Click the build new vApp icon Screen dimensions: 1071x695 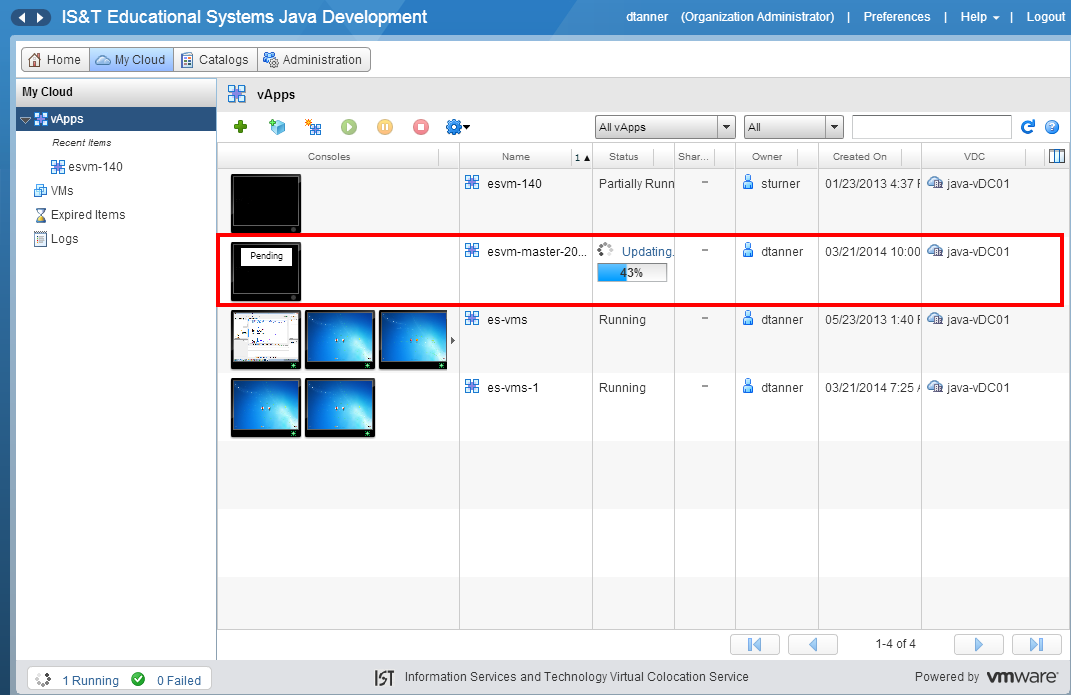313,127
